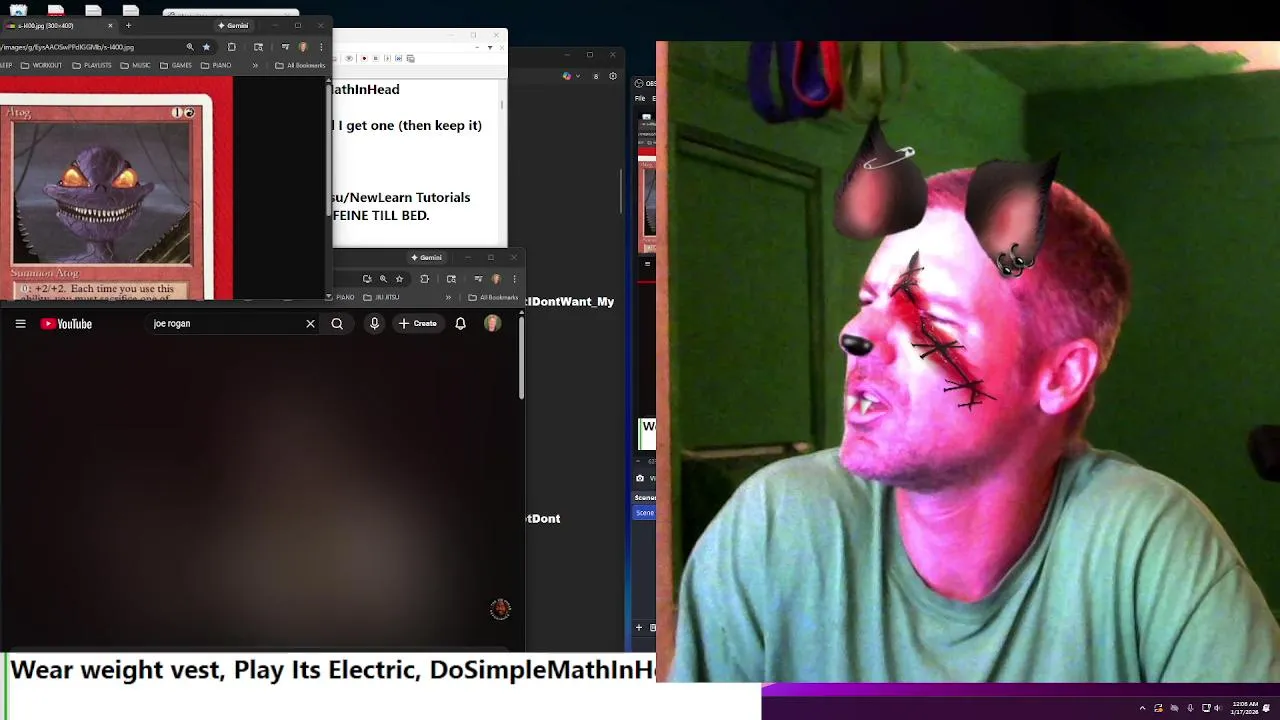Image resolution: width=1280 pixels, height=720 pixels.
Task: Click the YouTube page vertical scrollbar
Action: (521, 360)
